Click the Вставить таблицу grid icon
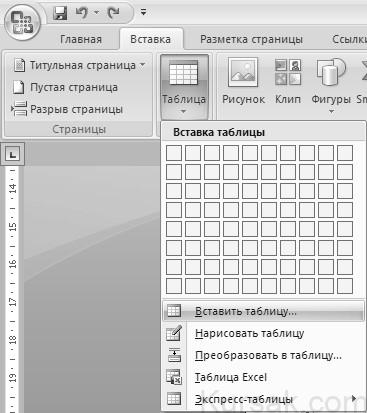 click(174, 311)
